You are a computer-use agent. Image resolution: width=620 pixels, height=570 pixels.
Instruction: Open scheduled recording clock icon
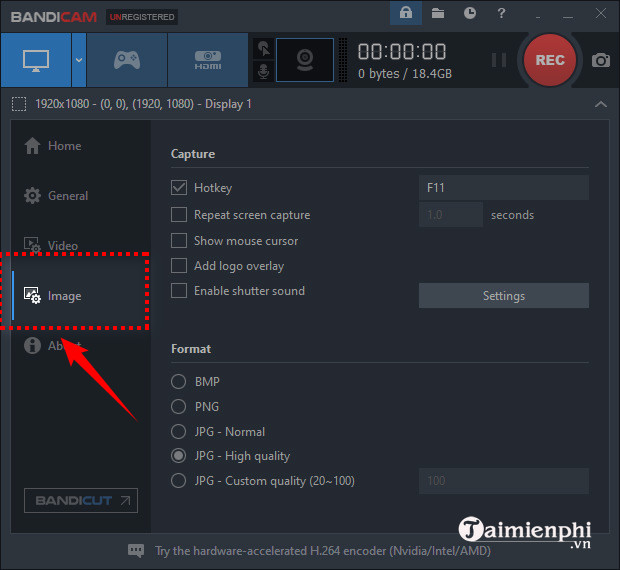click(470, 13)
